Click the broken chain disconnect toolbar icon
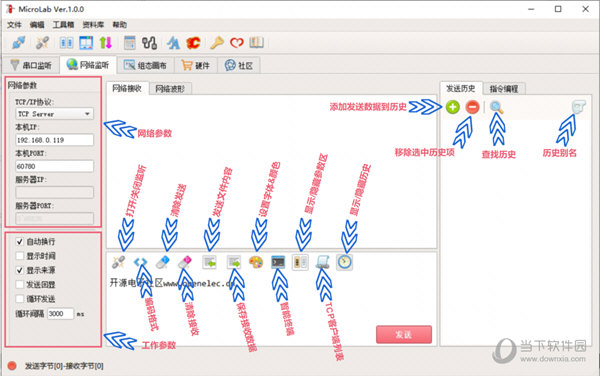 tap(42, 42)
